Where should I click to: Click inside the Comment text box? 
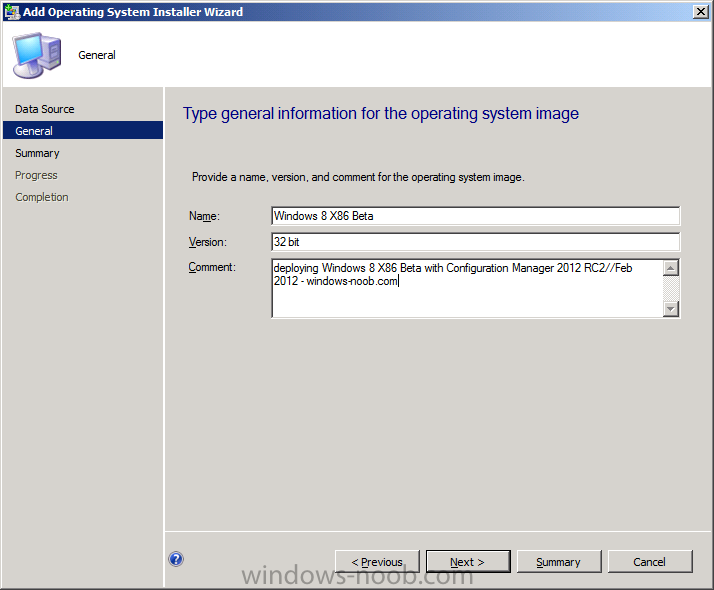467,288
